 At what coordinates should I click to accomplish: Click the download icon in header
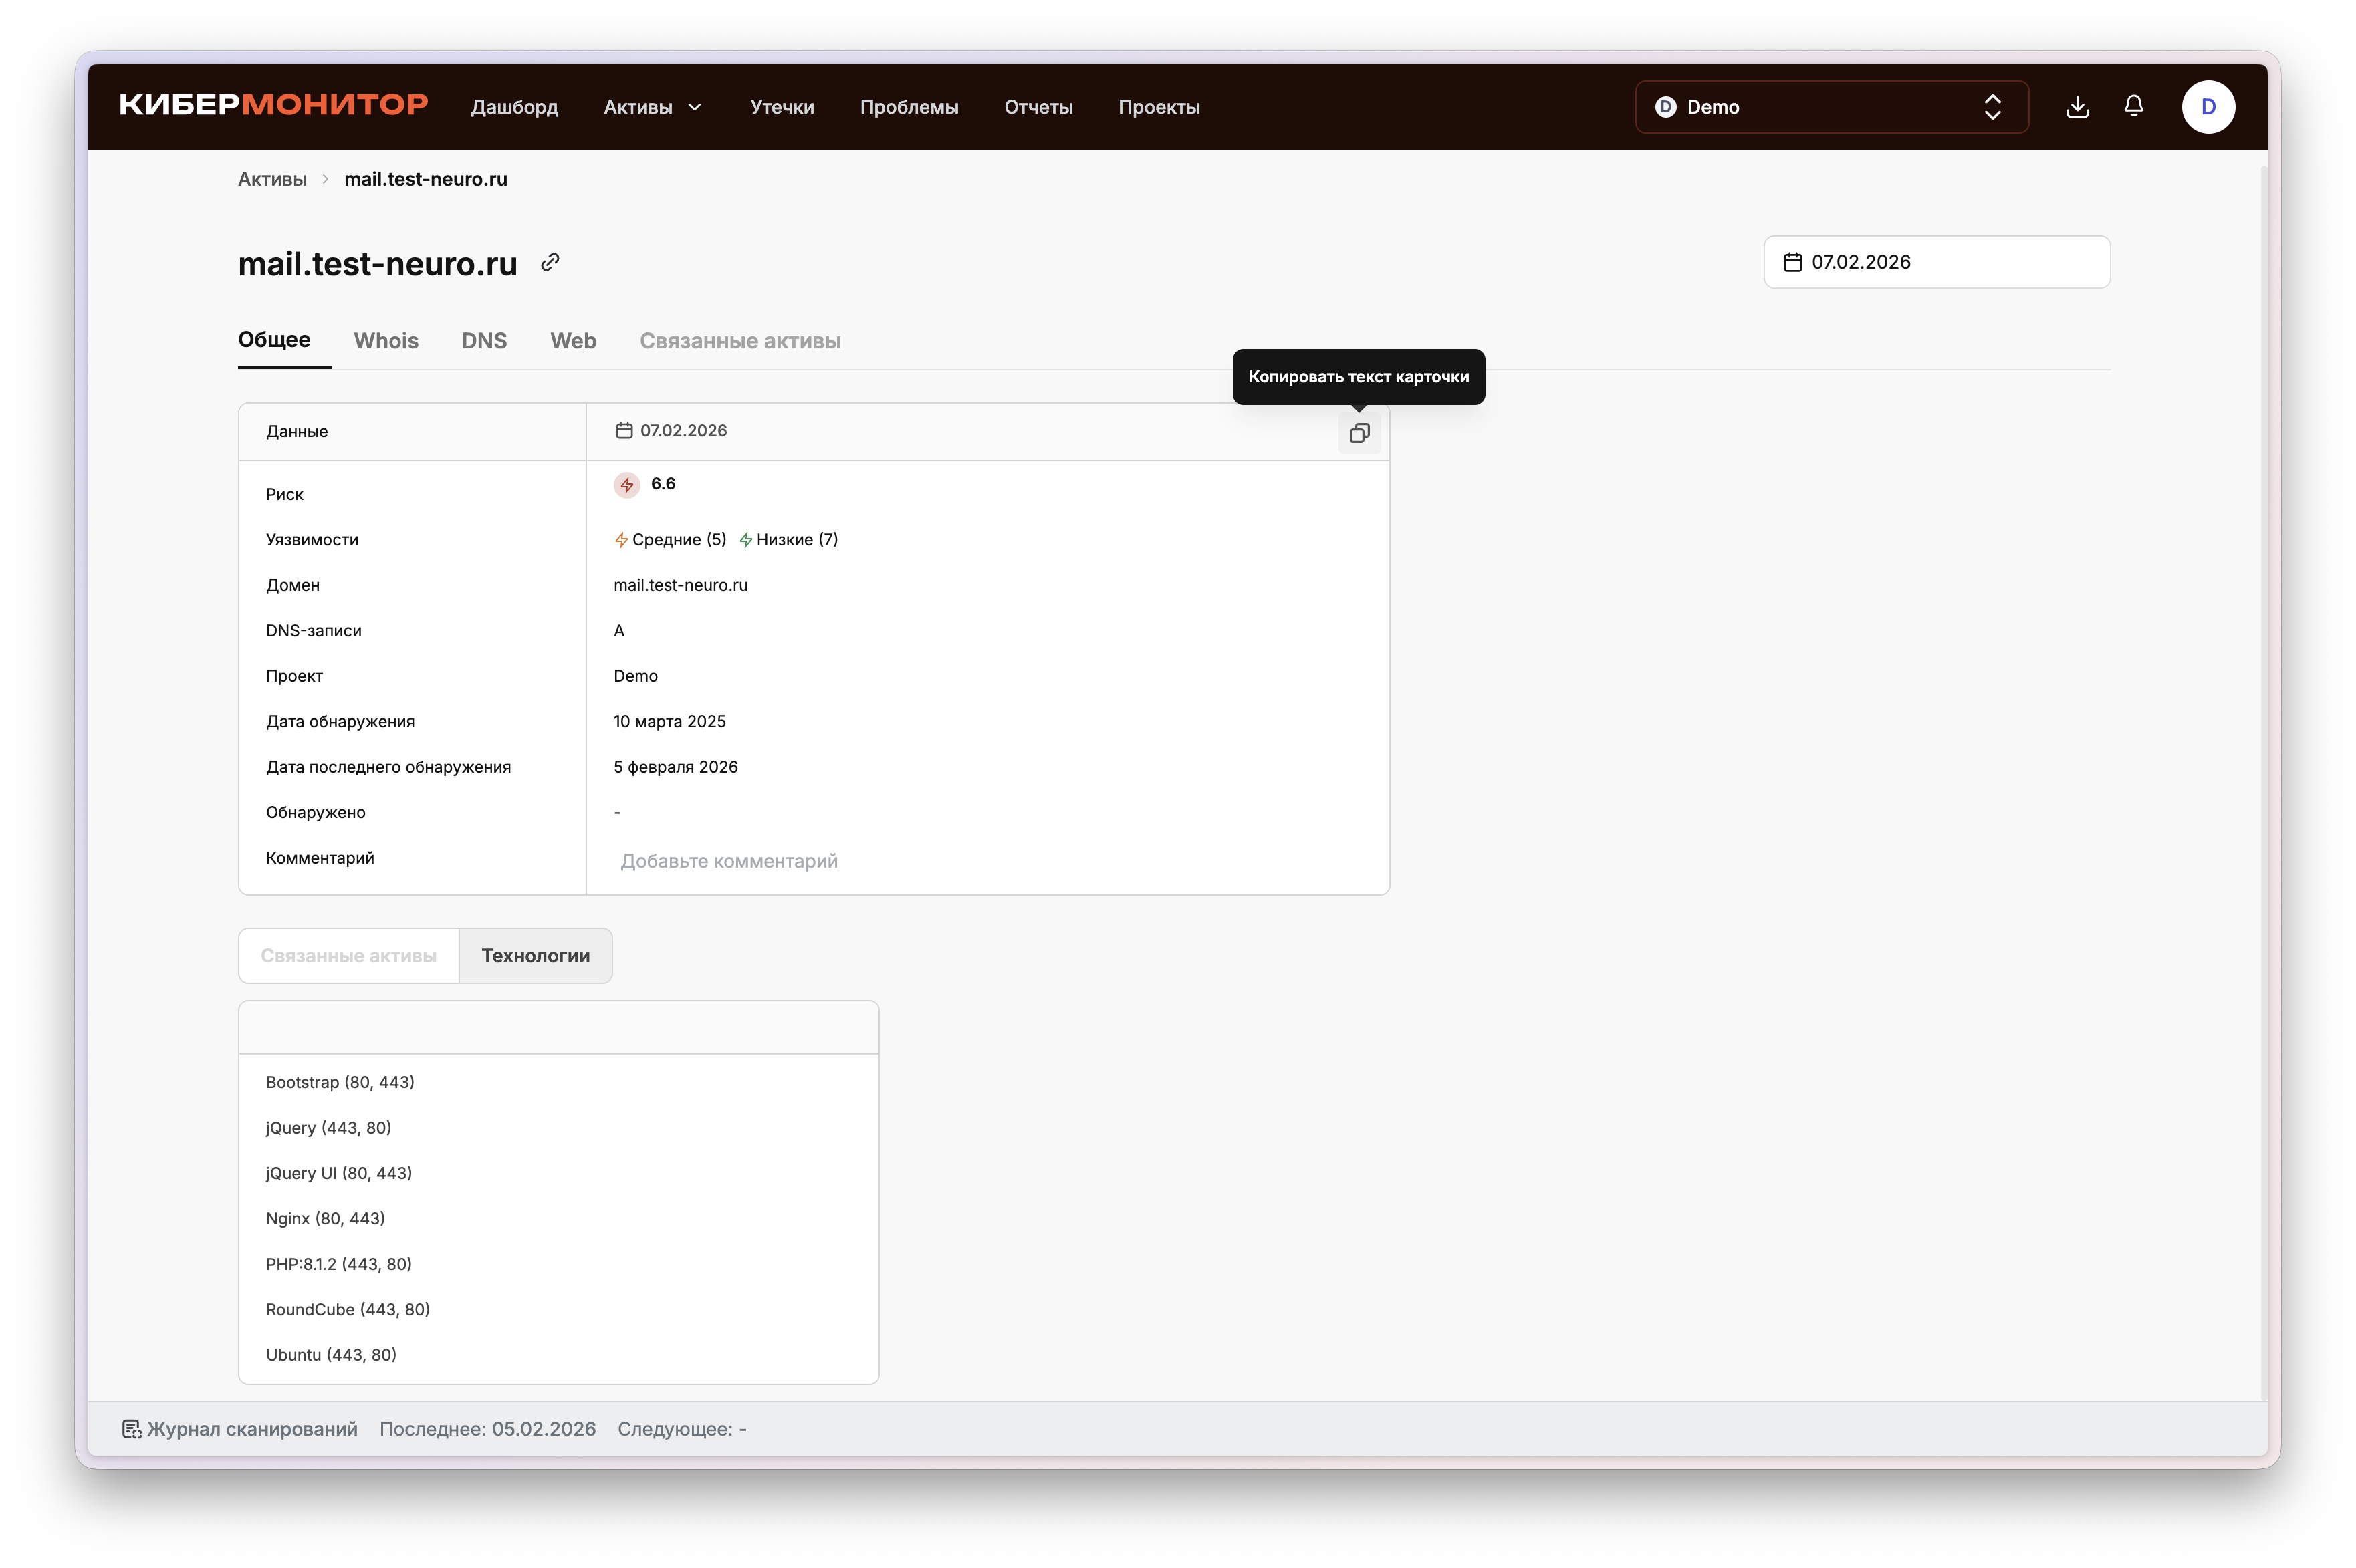click(x=2077, y=107)
